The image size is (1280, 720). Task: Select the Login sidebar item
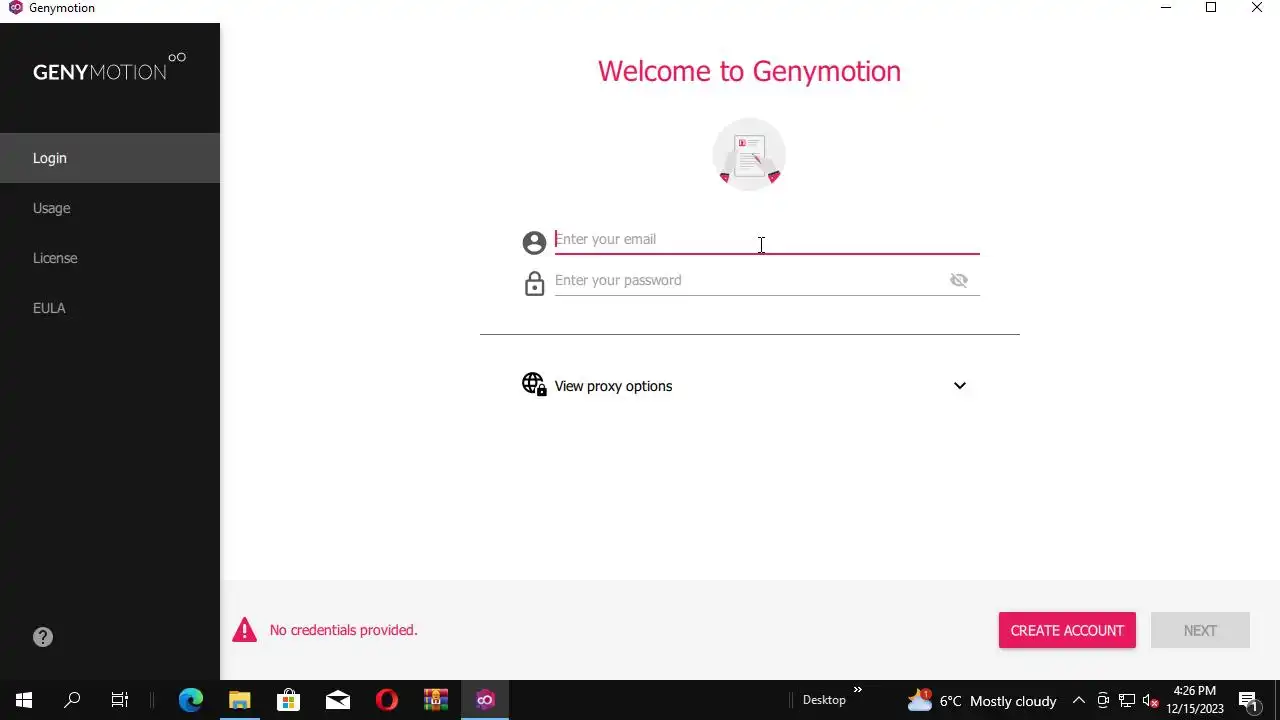click(x=110, y=158)
